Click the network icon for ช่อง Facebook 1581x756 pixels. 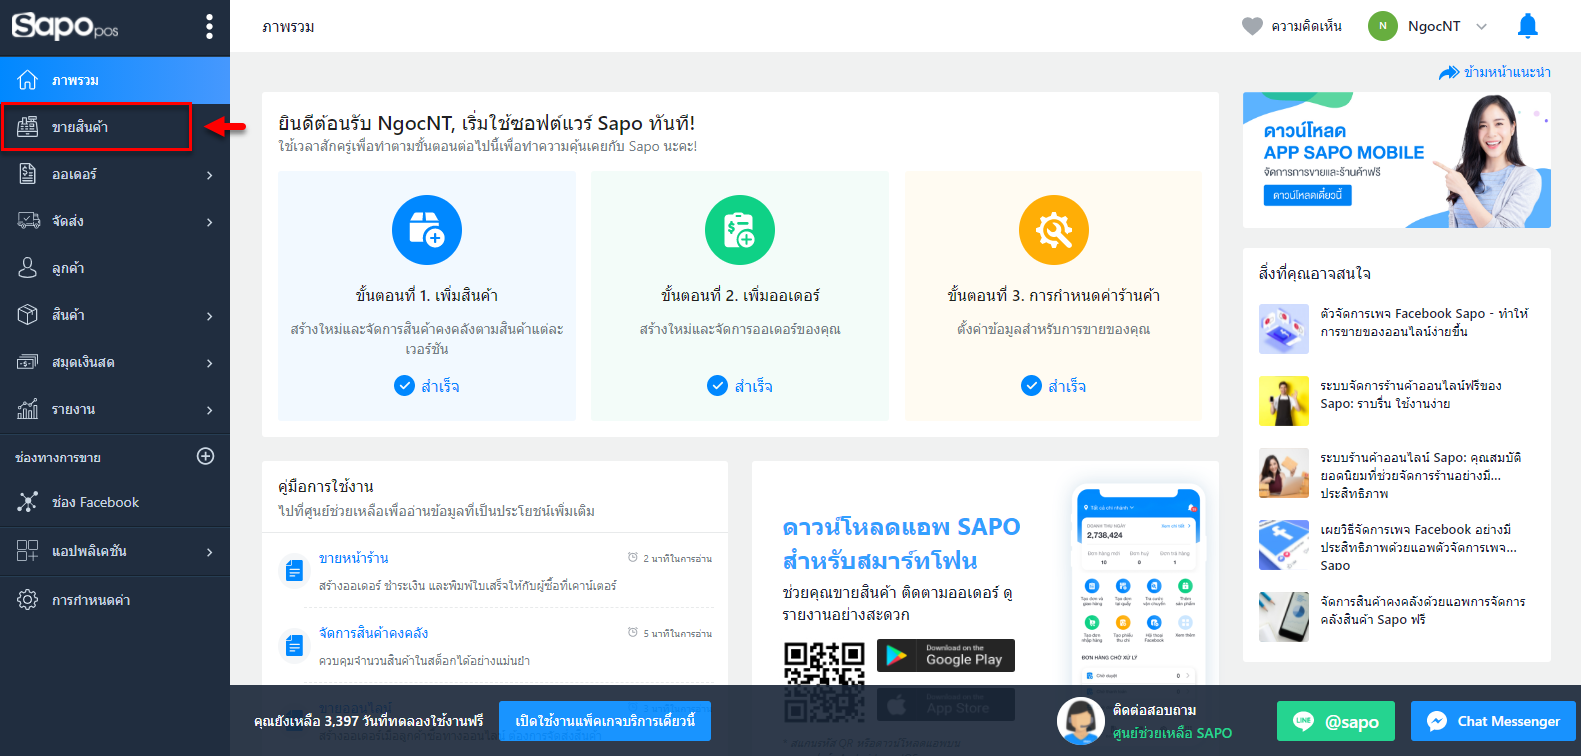click(28, 502)
